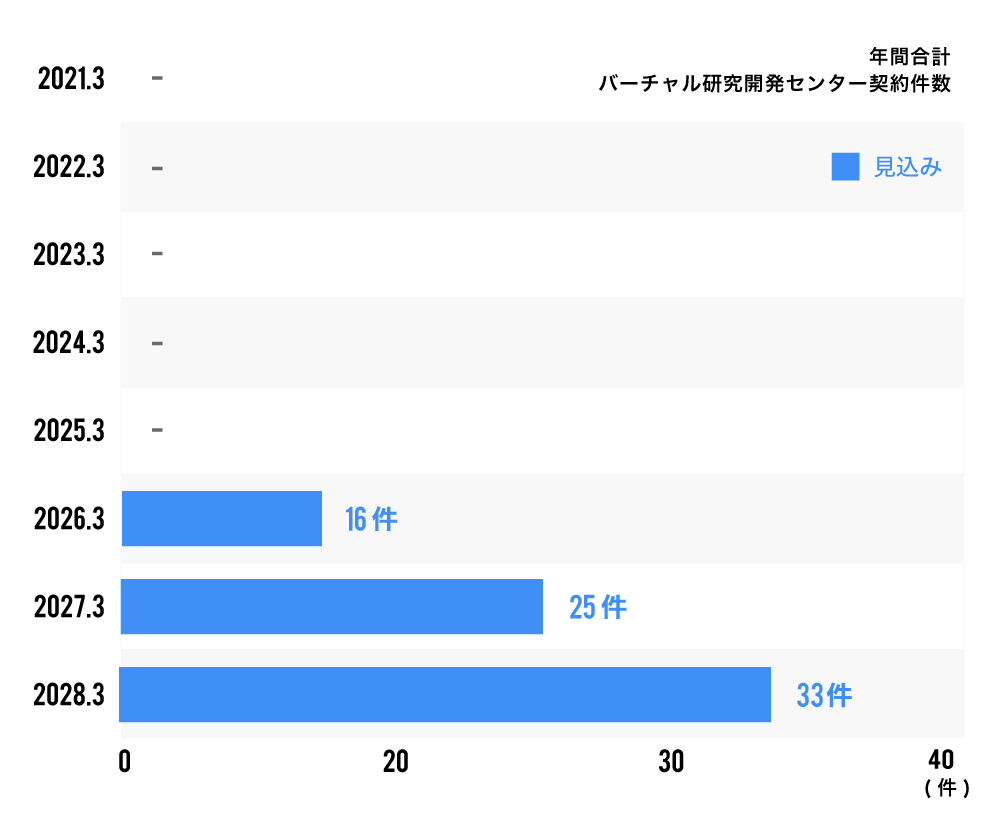This screenshot has height=814, width=1000.
Task: Click the 2028.3 year label
Action: point(69,695)
